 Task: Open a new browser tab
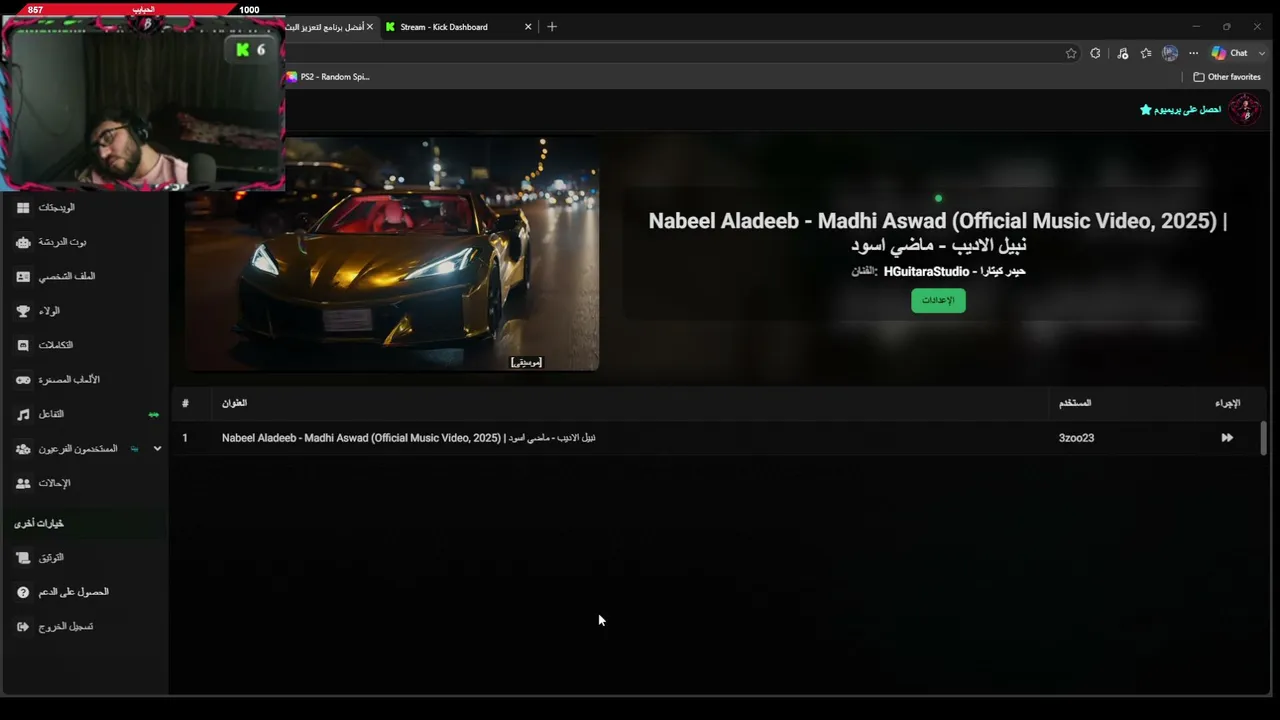[x=552, y=27]
